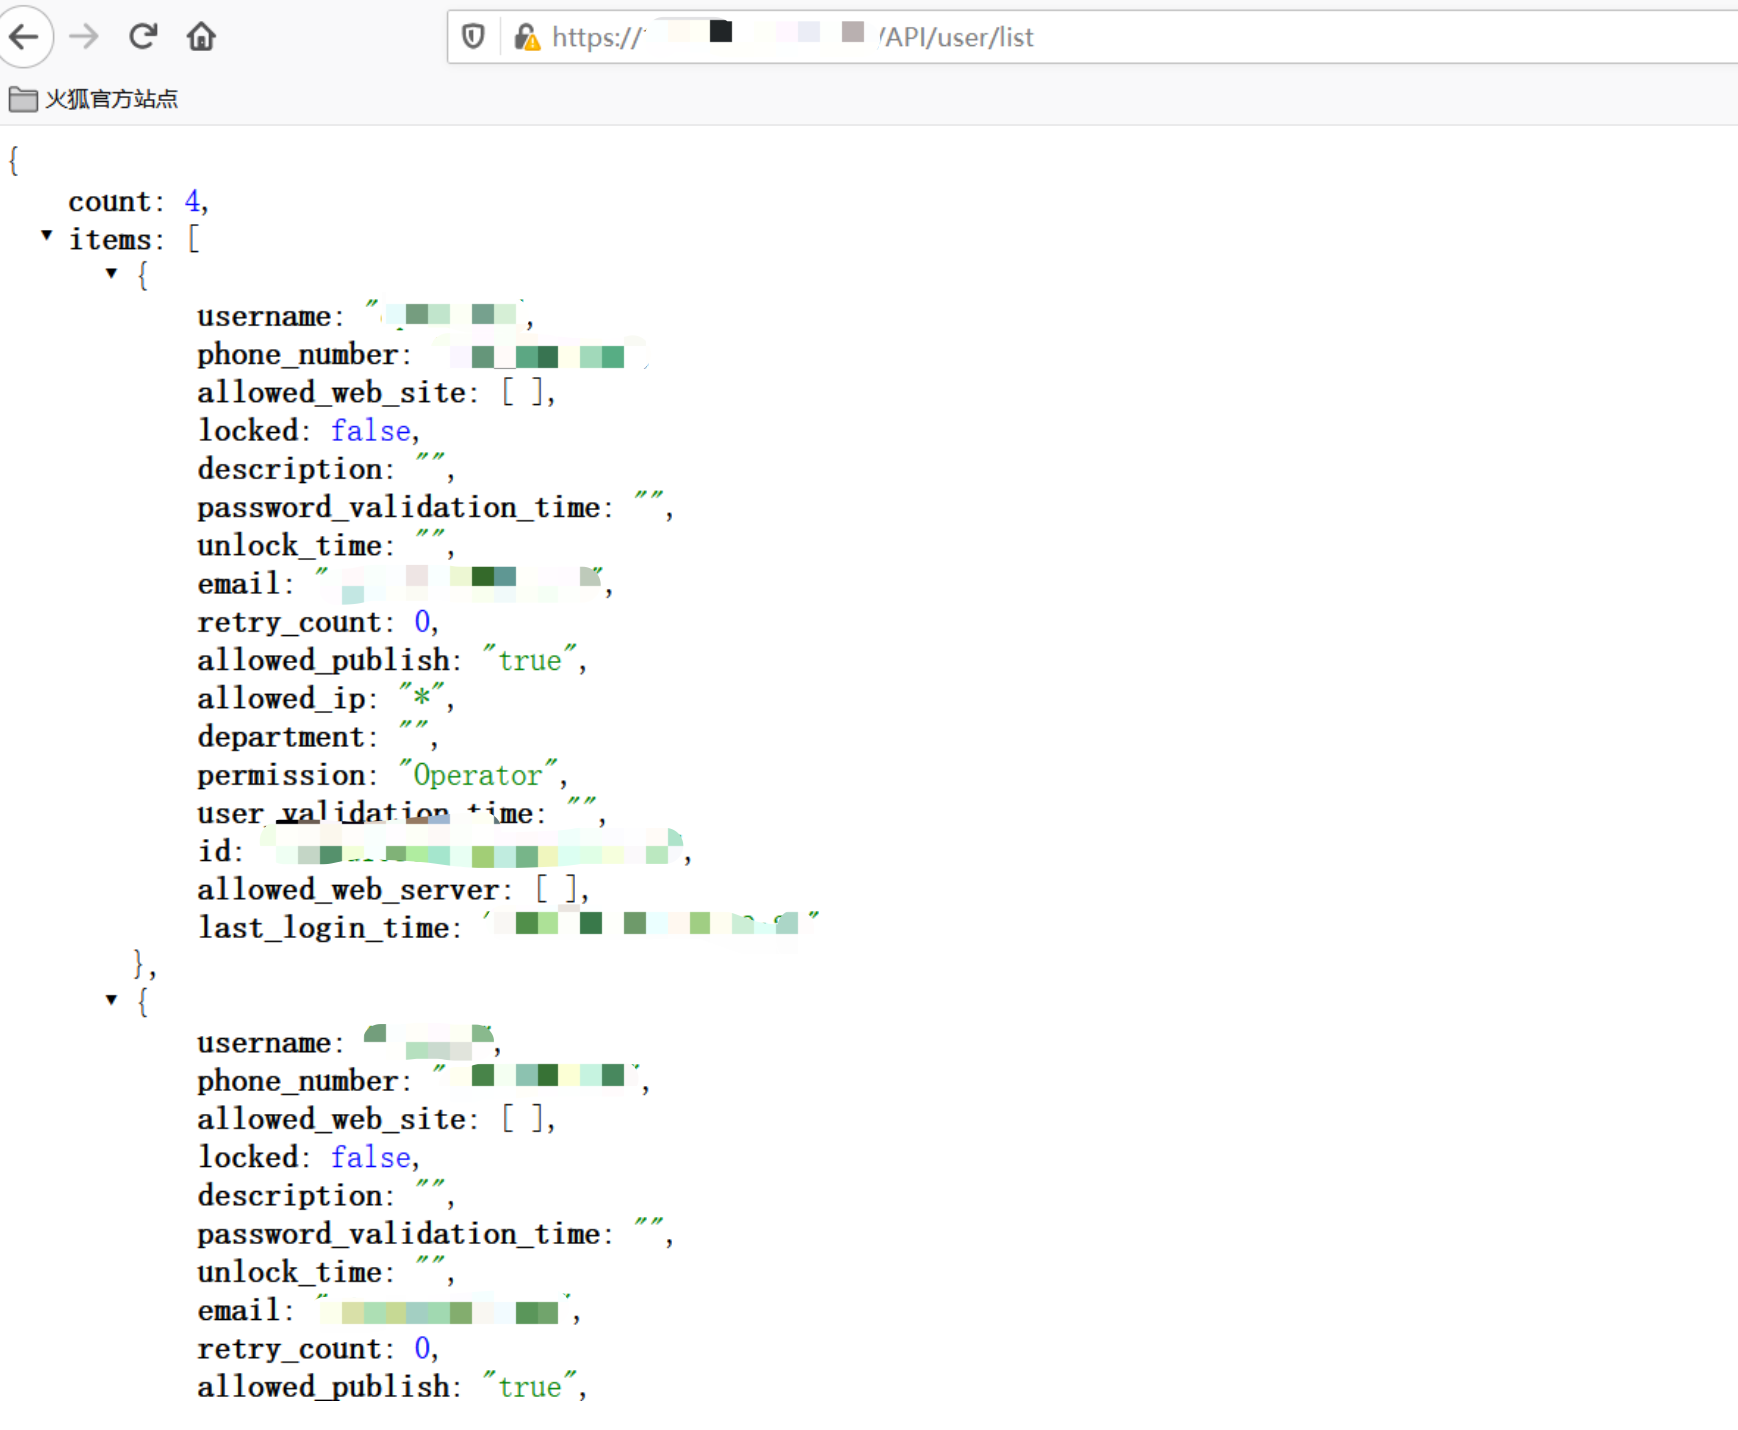The image size is (1738, 1430).
Task: Click the count value 4
Action: pyautogui.click(x=192, y=201)
